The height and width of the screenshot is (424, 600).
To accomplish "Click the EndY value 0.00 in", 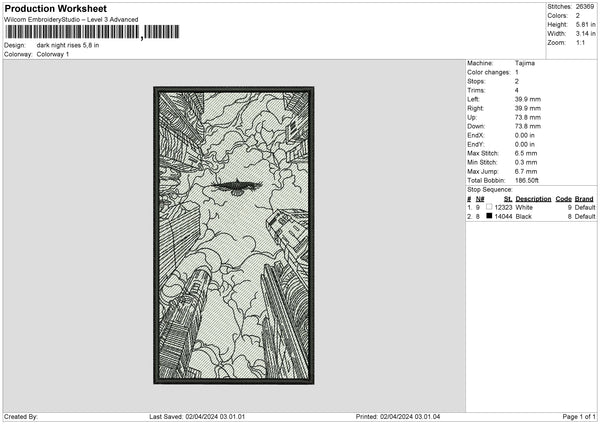I will 525,144.
